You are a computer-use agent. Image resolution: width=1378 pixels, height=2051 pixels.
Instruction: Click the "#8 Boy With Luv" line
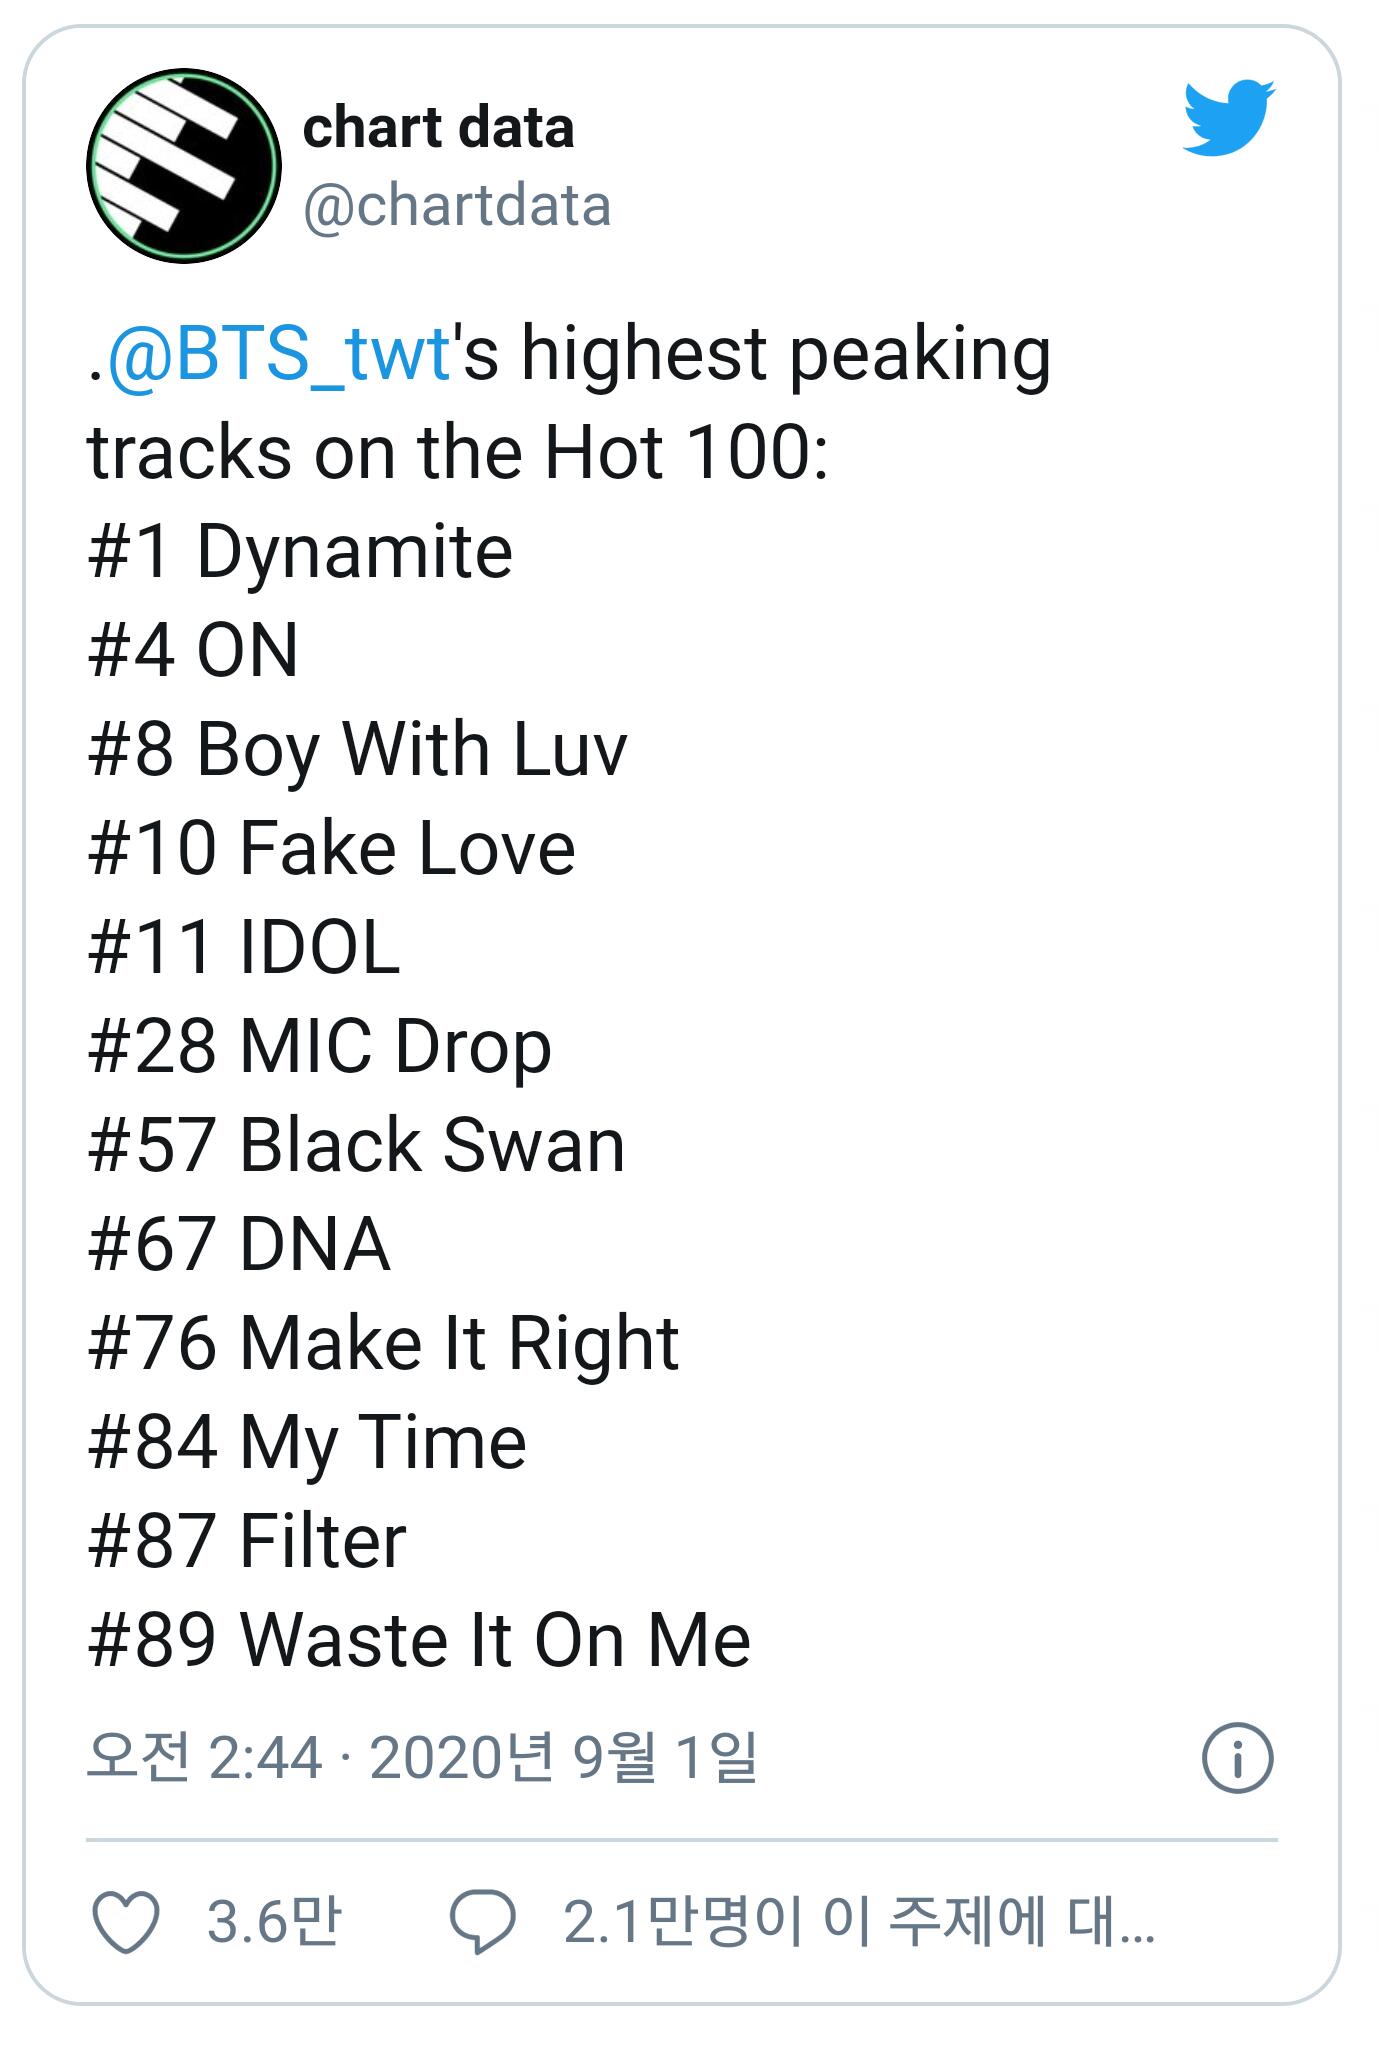click(x=357, y=750)
